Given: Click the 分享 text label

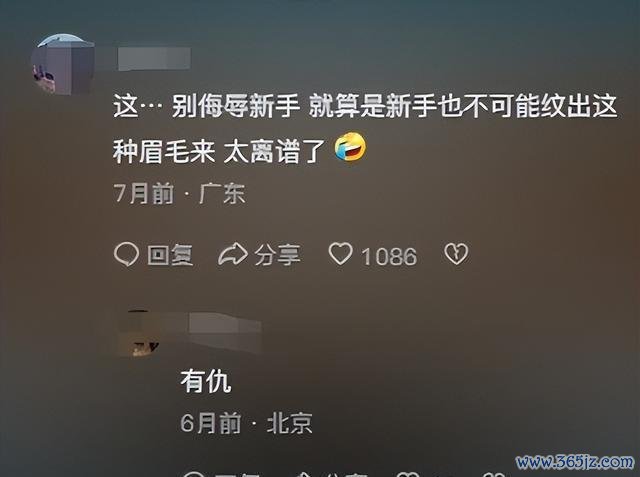Looking at the screenshot, I should (278, 255).
